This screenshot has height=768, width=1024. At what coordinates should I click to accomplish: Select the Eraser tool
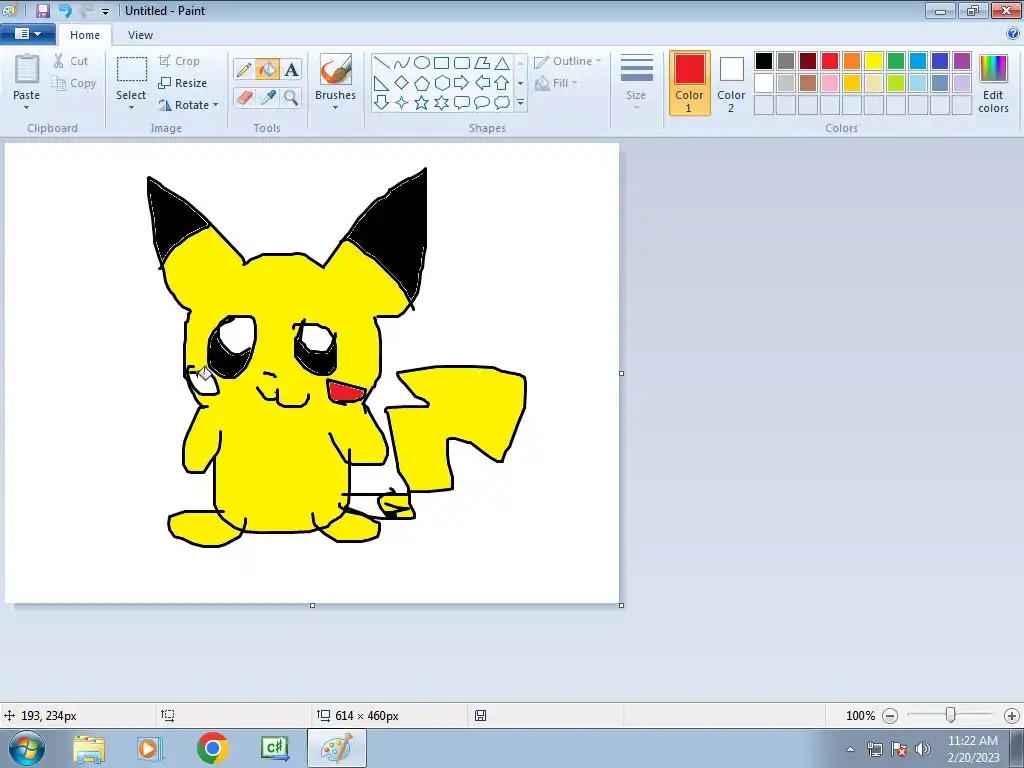pyautogui.click(x=243, y=97)
